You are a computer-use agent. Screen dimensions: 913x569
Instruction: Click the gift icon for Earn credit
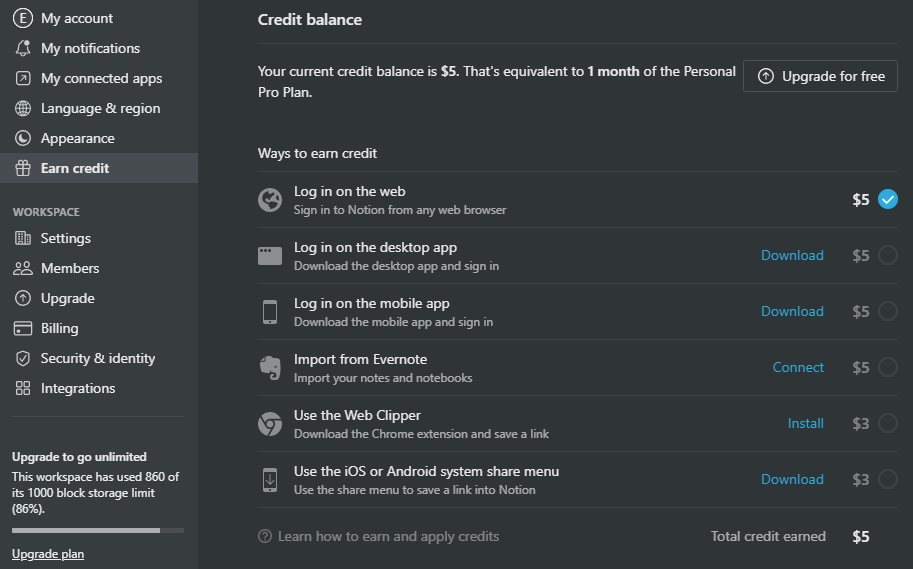point(22,168)
